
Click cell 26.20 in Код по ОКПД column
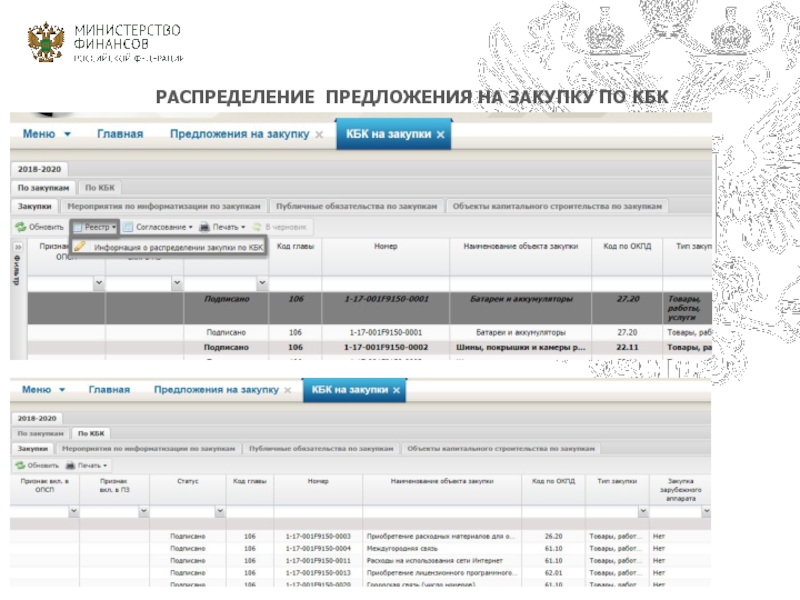click(x=553, y=536)
